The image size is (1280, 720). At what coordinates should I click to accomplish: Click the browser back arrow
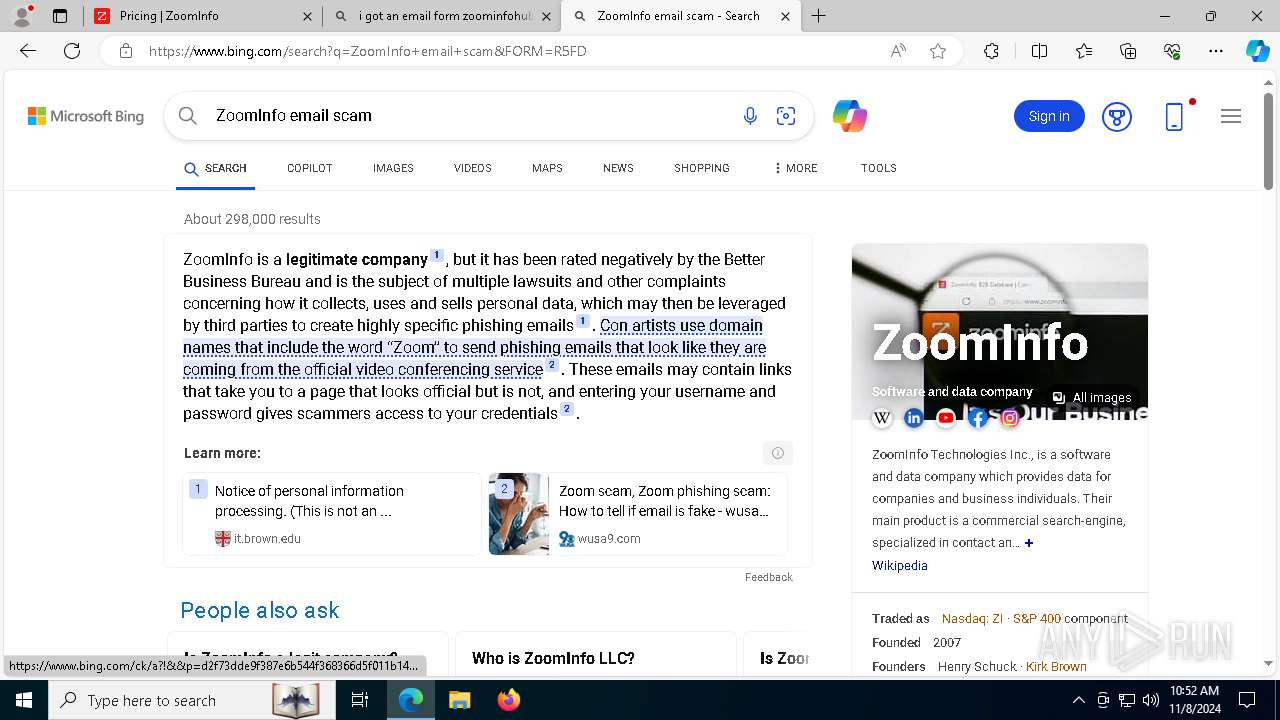pos(28,51)
